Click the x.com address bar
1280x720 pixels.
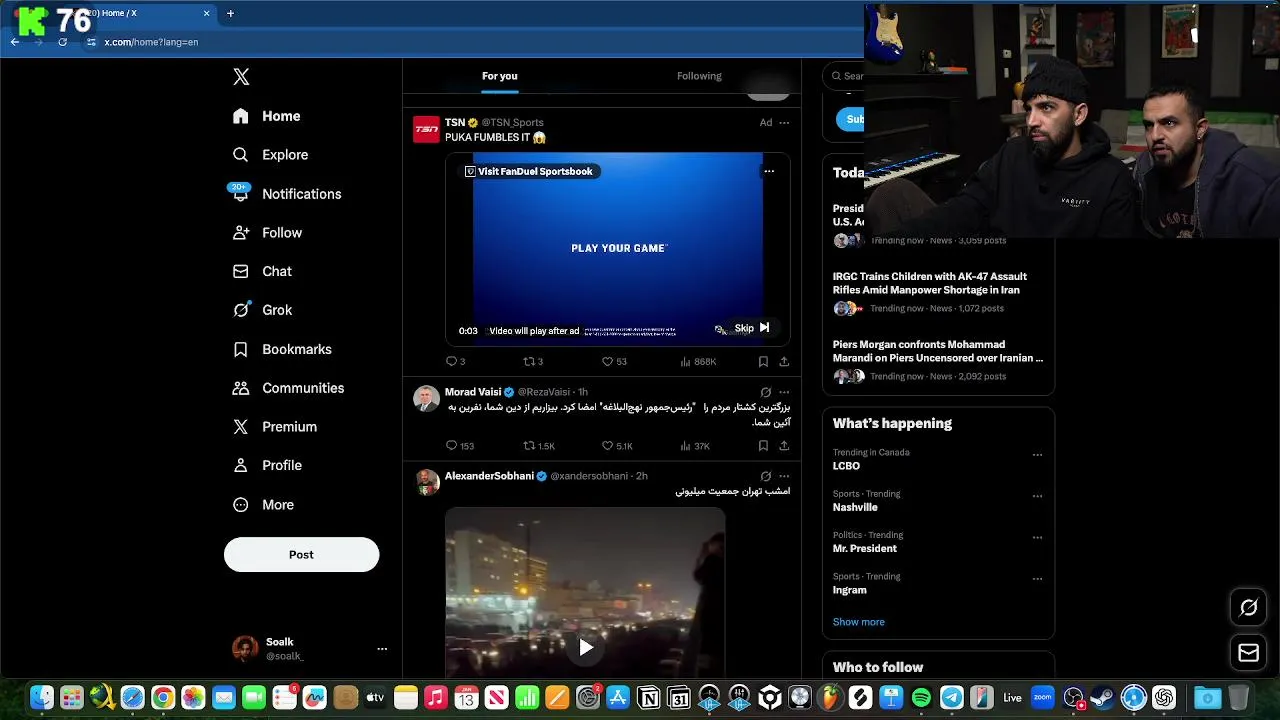pos(470,42)
